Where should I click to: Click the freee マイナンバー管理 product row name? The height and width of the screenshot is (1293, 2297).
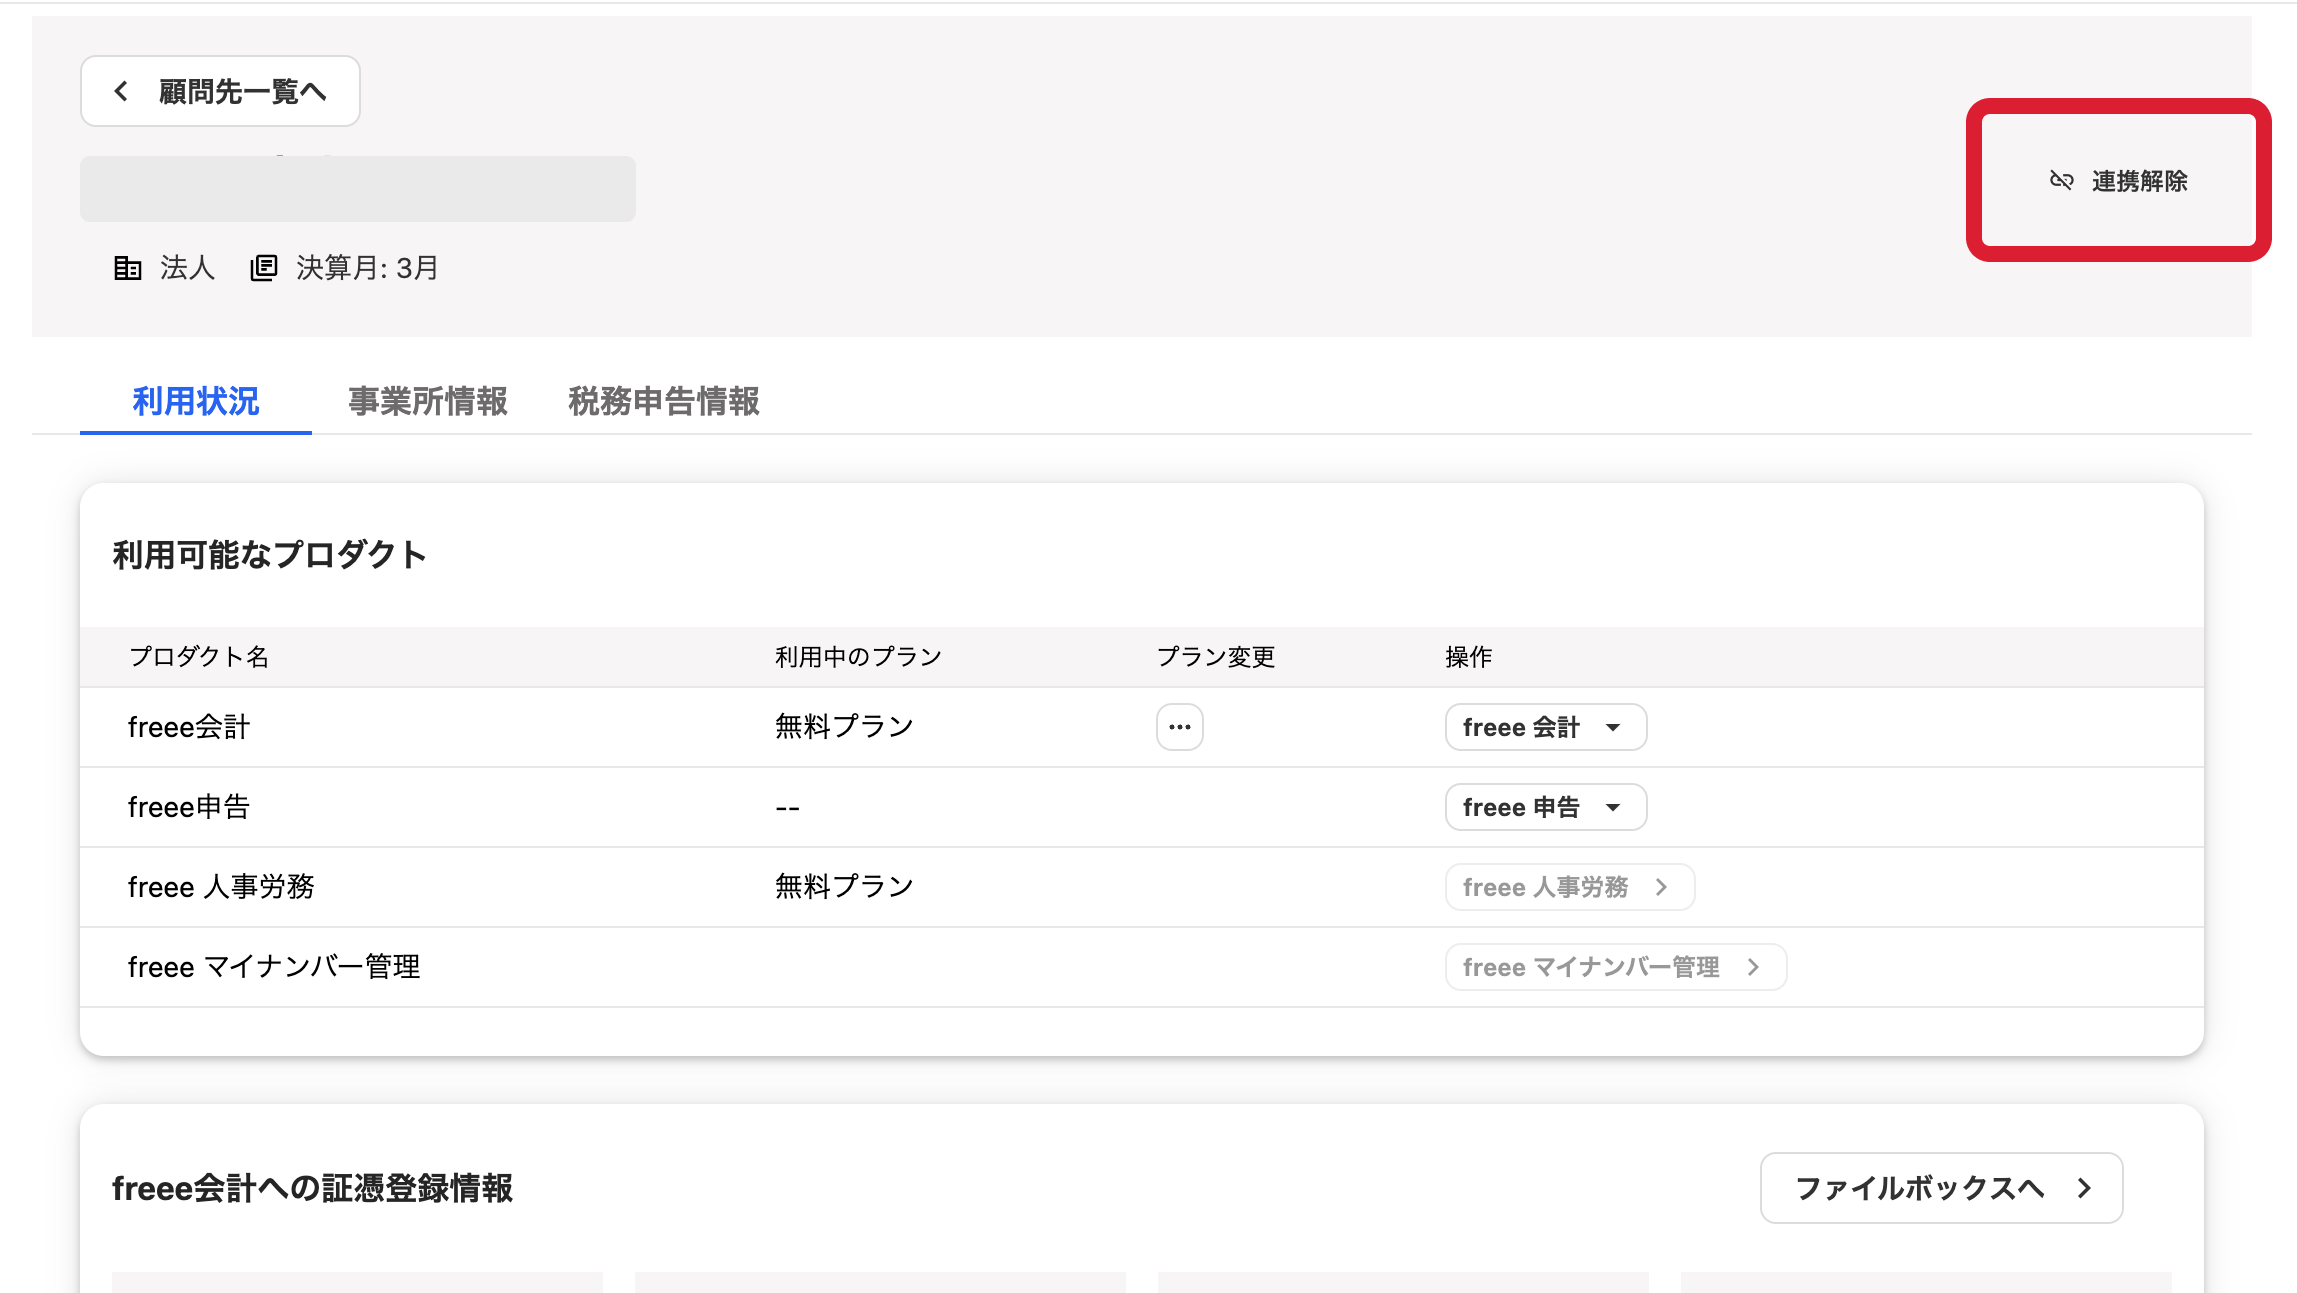tap(274, 967)
